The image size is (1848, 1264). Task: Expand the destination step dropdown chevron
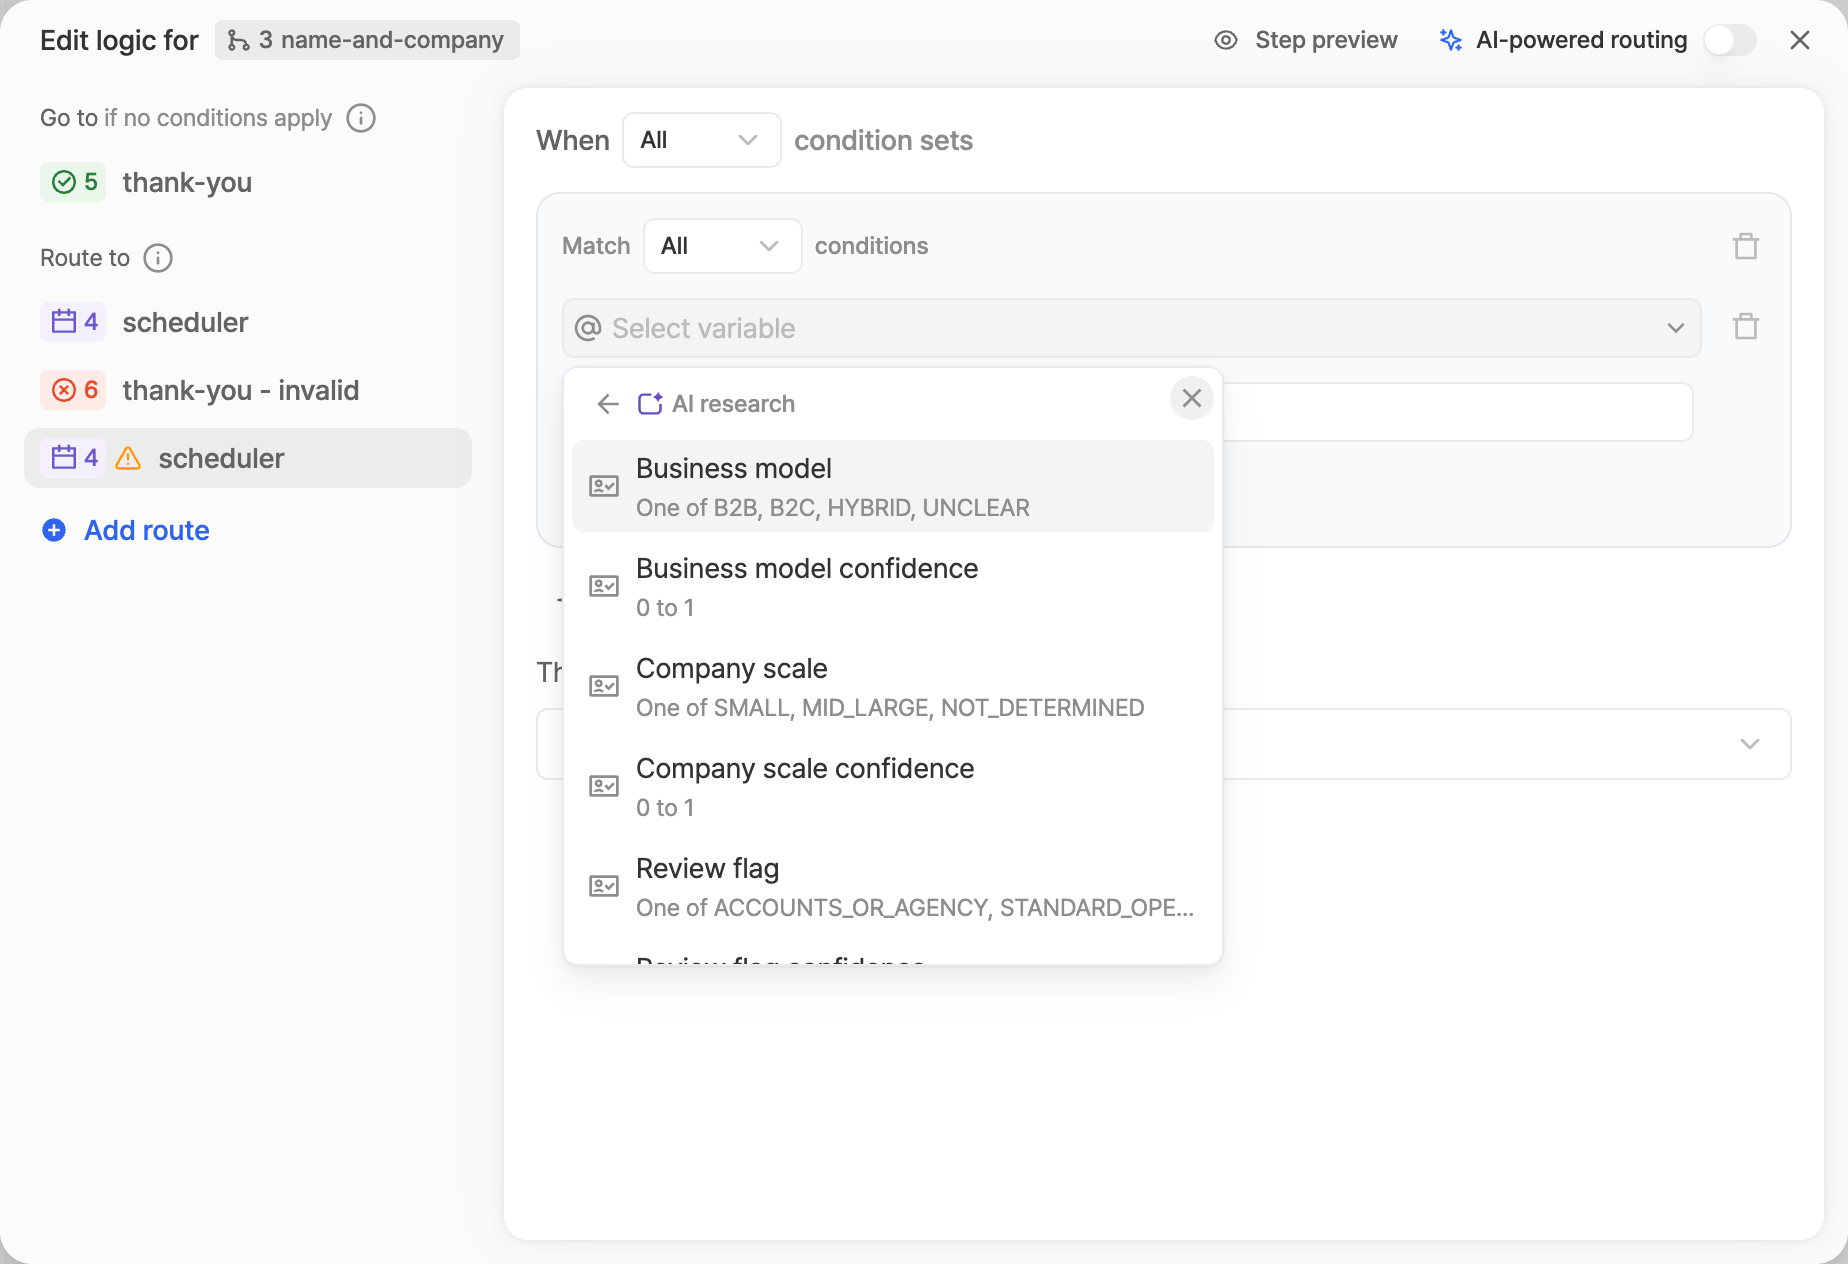1749,744
